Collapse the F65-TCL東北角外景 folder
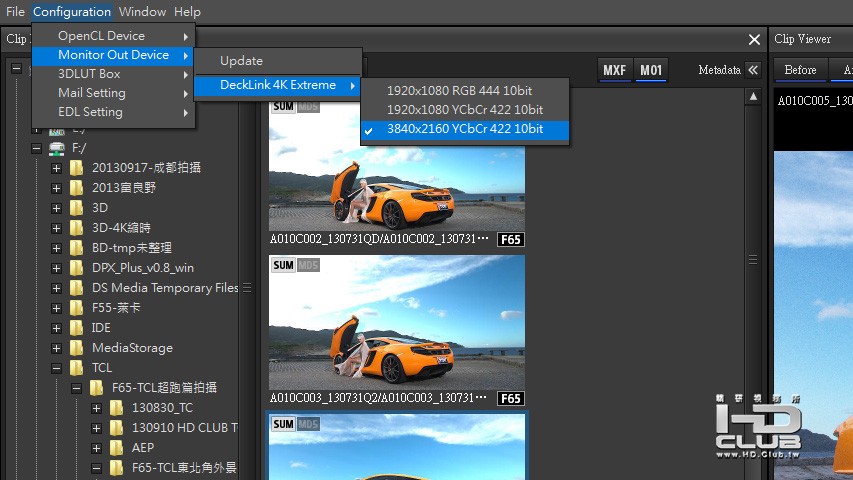The width and height of the screenshot is (853, 480). [96, 468]
